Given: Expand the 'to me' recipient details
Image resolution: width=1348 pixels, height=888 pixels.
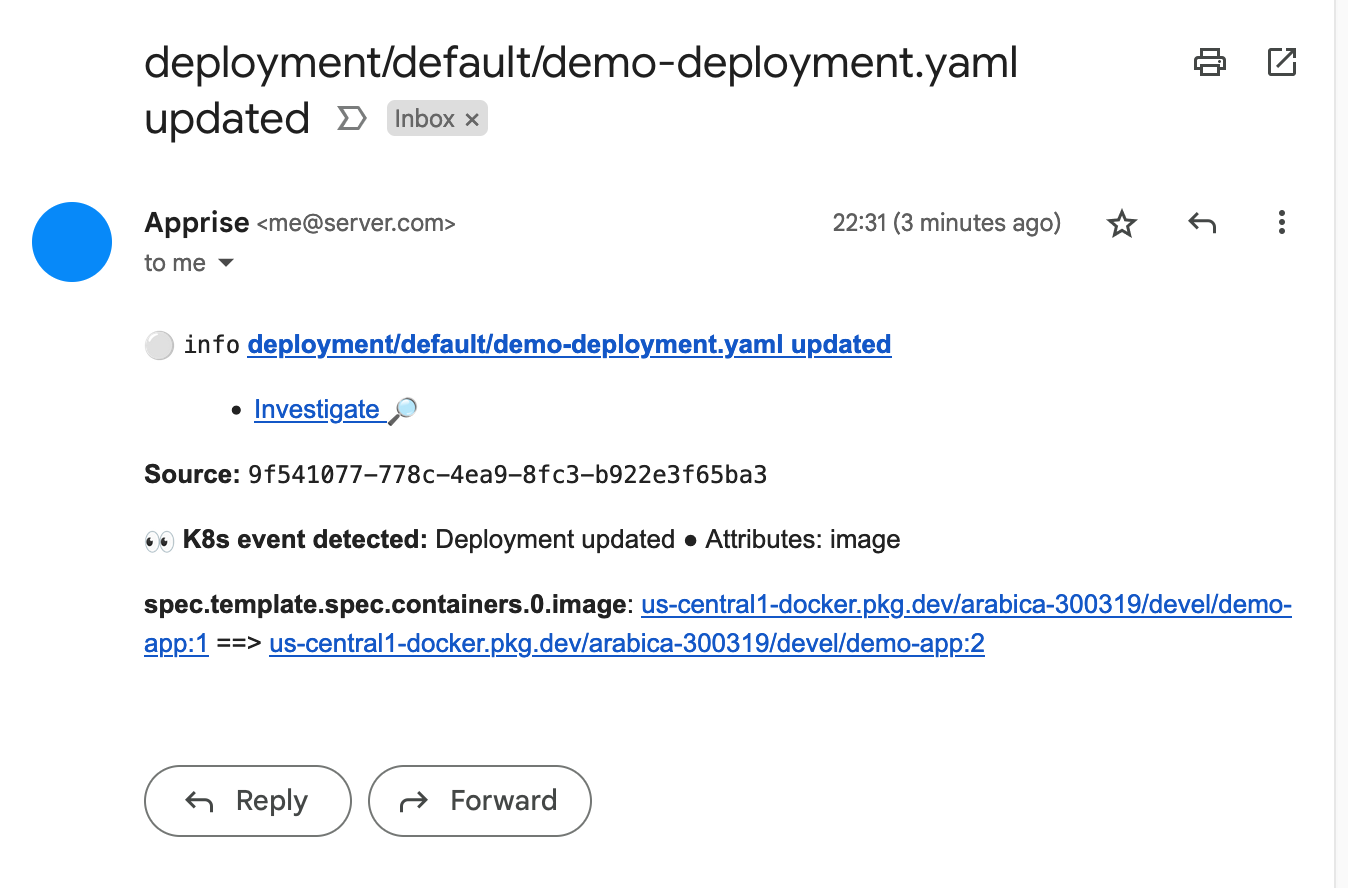Looking at the screenshot, I should [x=226, y=263].
